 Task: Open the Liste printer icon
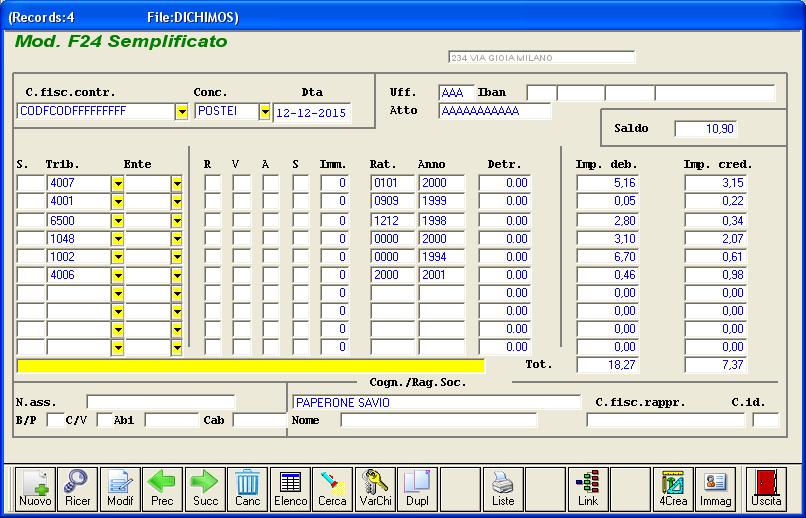pyautogui.click(x=503, y=489)
